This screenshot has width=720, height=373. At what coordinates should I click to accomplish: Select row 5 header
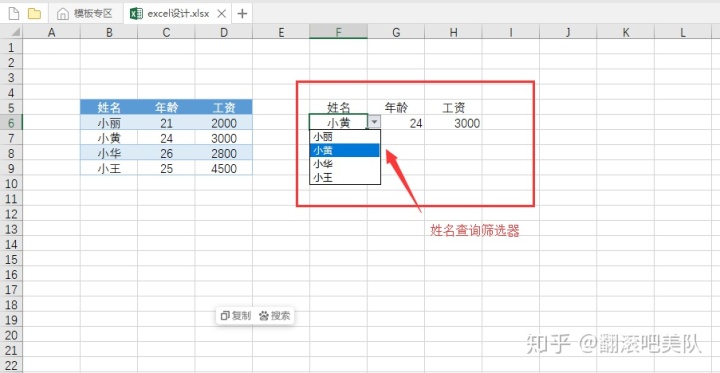click(x=11, y=108)
